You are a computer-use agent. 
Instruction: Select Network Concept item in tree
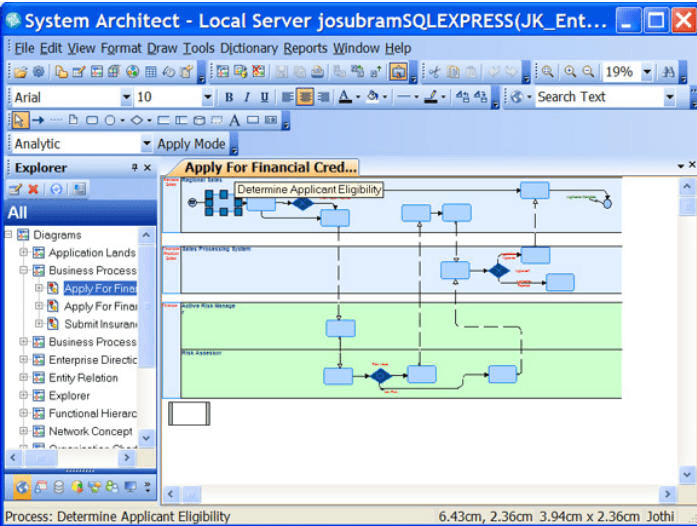pyautogui.click(x=91, y=431)
